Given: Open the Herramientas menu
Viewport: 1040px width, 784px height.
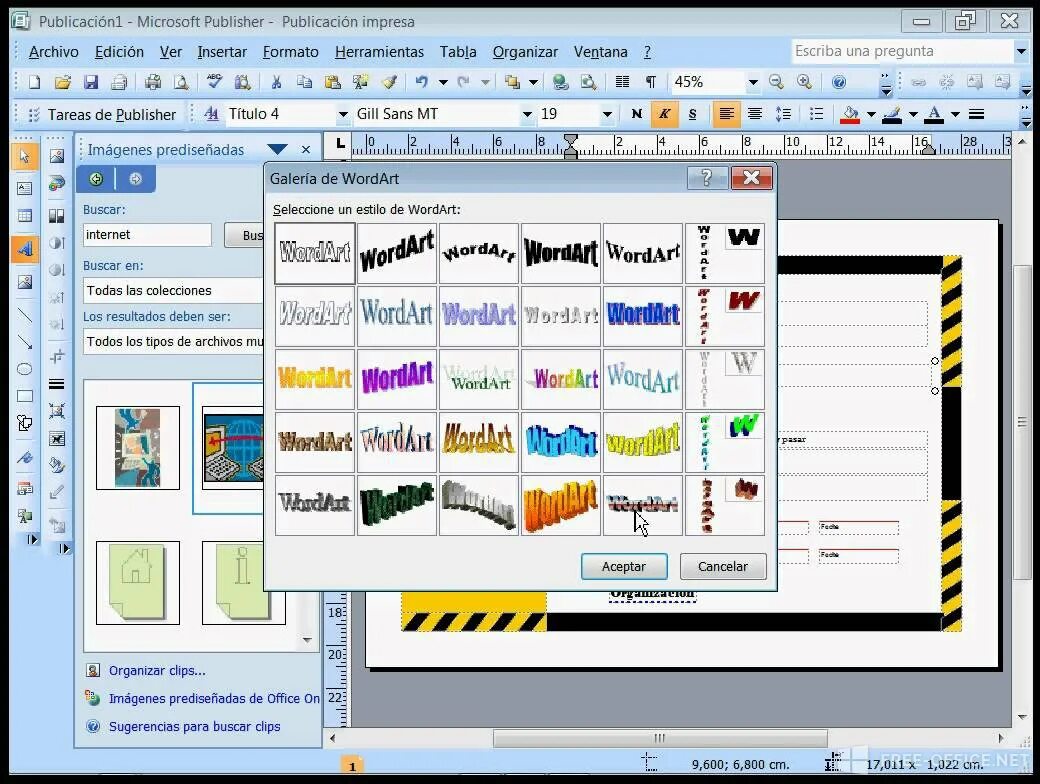Looking at the screenshot, I should tap(379, 52).
